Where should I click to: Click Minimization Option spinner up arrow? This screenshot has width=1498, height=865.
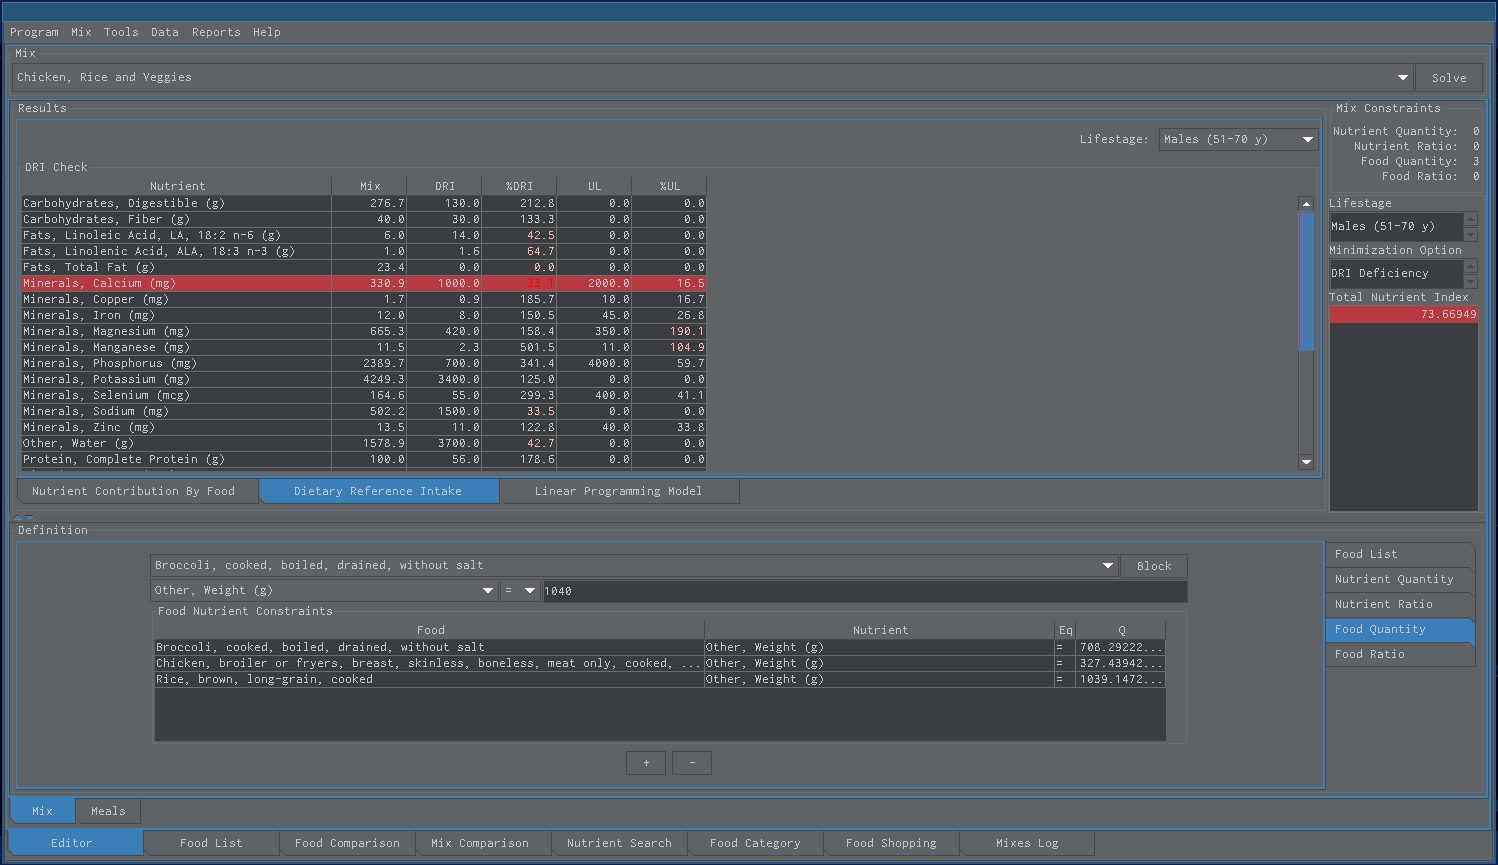pyautogui.click(x=1470, y=267)
